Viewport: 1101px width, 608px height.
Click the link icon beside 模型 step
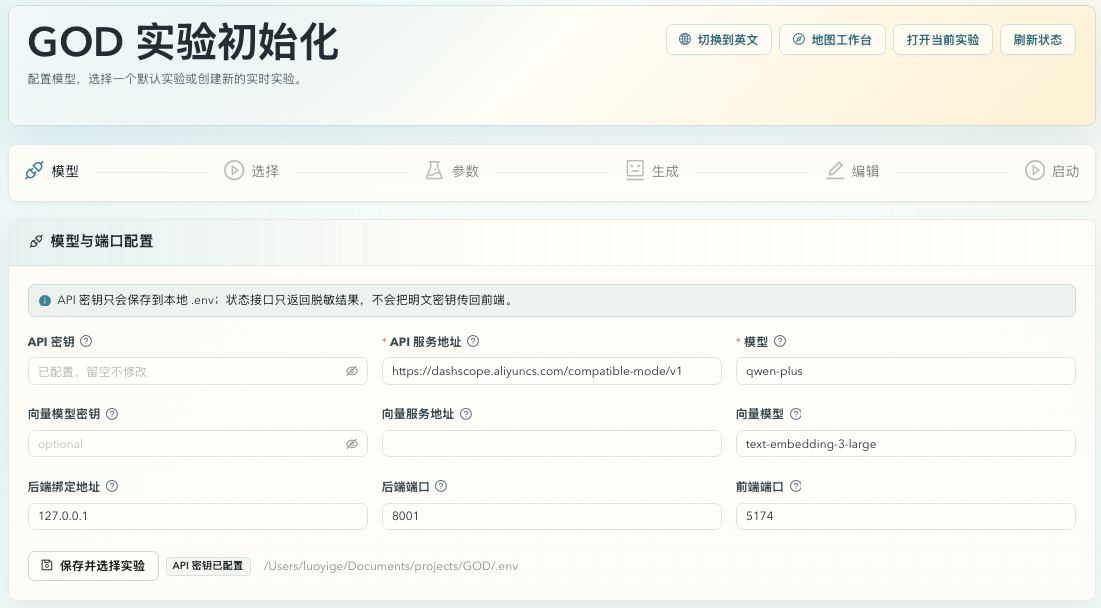pos(34,171)
